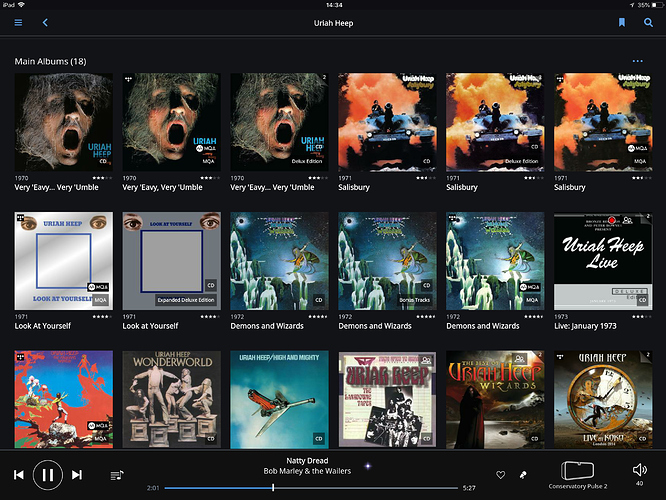The width and height of the screenshot is (666, 500).
Task: Favorite the track with heart icon
Action: (501, 475)
